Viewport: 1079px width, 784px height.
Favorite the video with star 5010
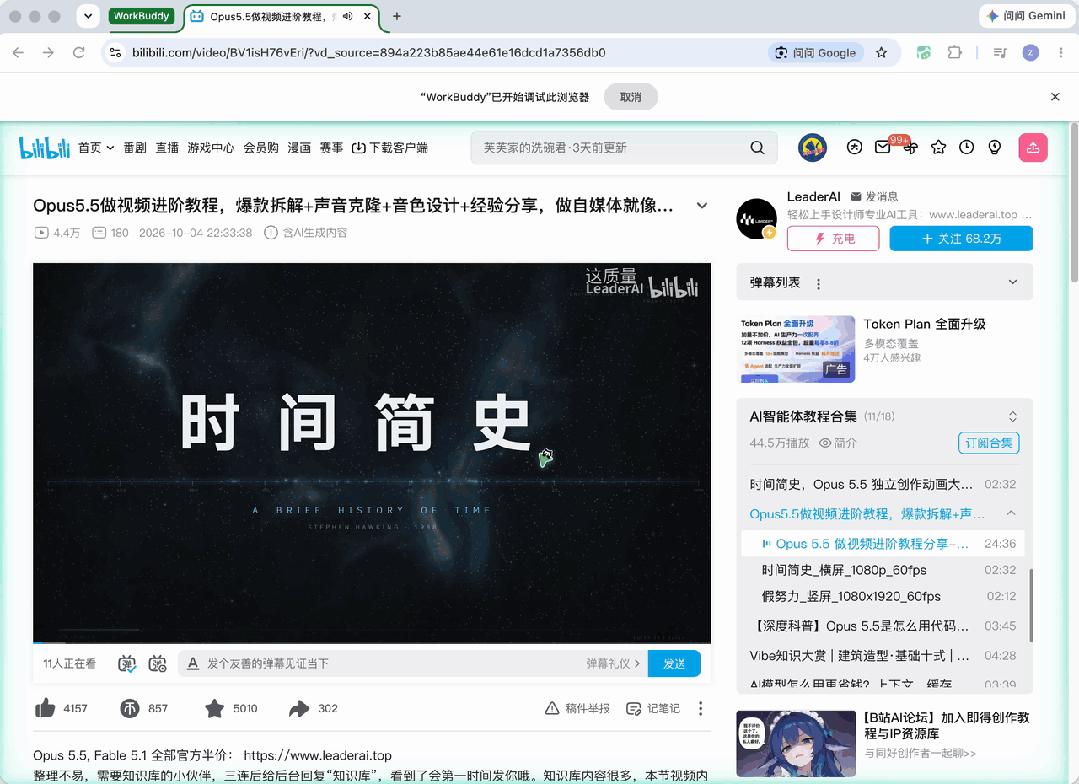click(x=214, y=708)
